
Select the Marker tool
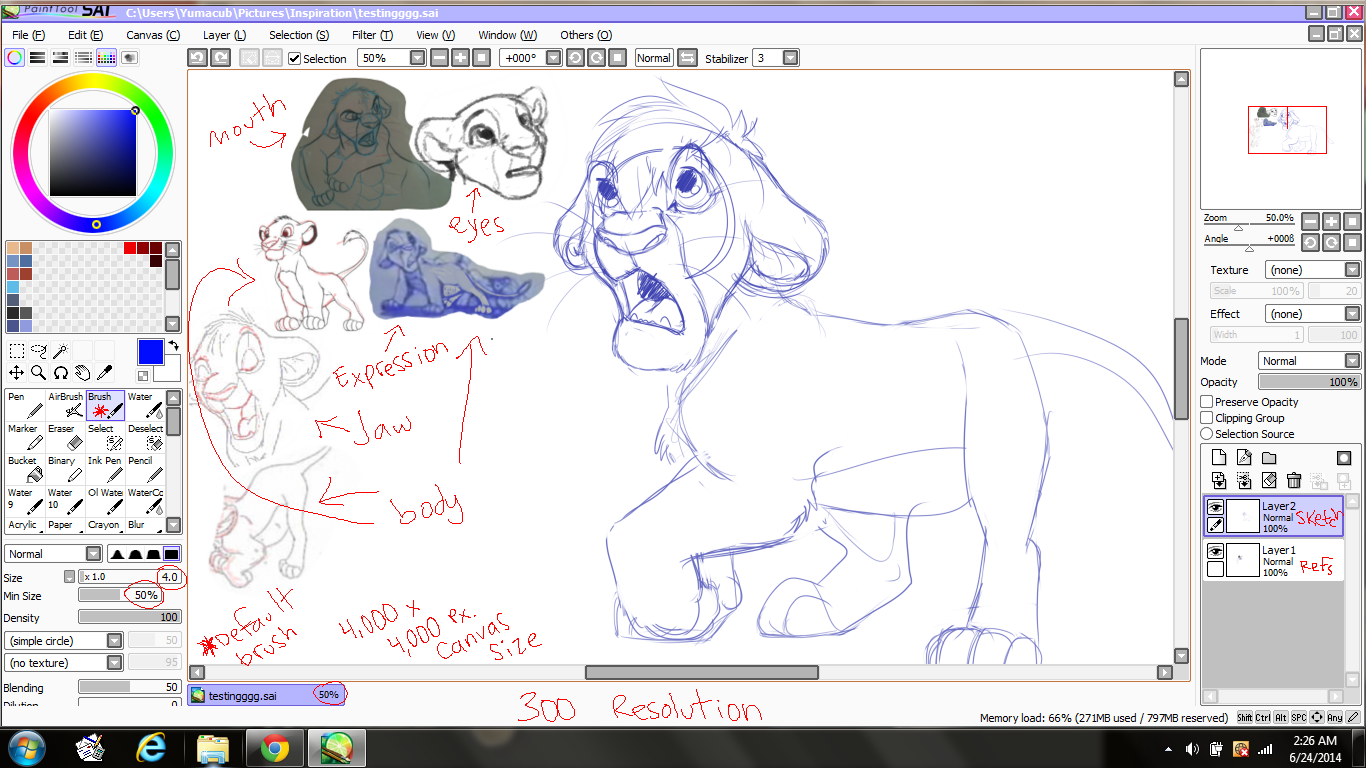[x=25, y=437]
